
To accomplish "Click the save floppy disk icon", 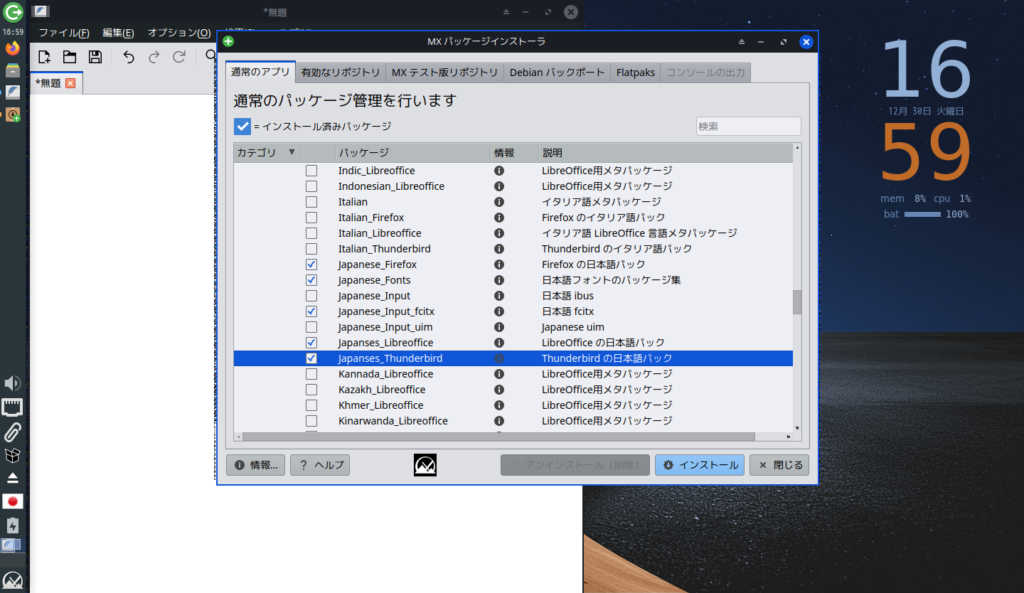I will tap(95, 57).
